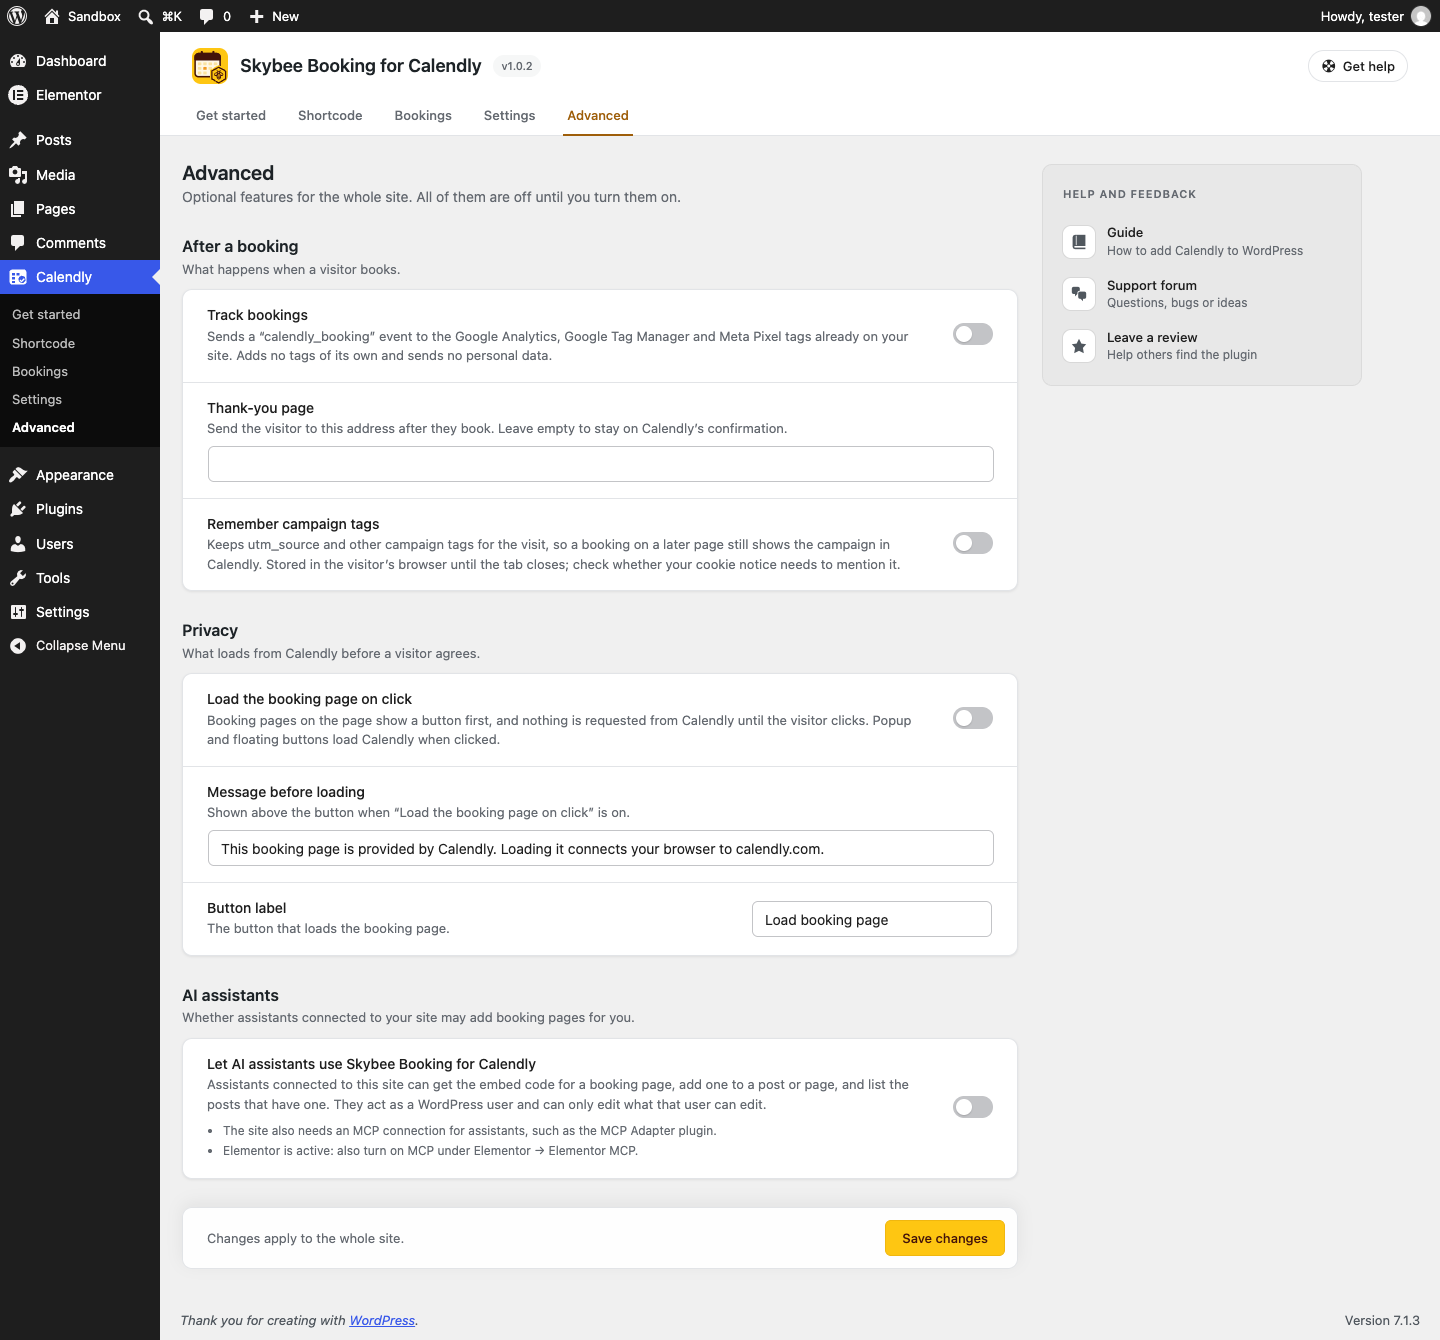Click the WordPress logo icon
The image size is (1440, 1340).
[17, 16]
